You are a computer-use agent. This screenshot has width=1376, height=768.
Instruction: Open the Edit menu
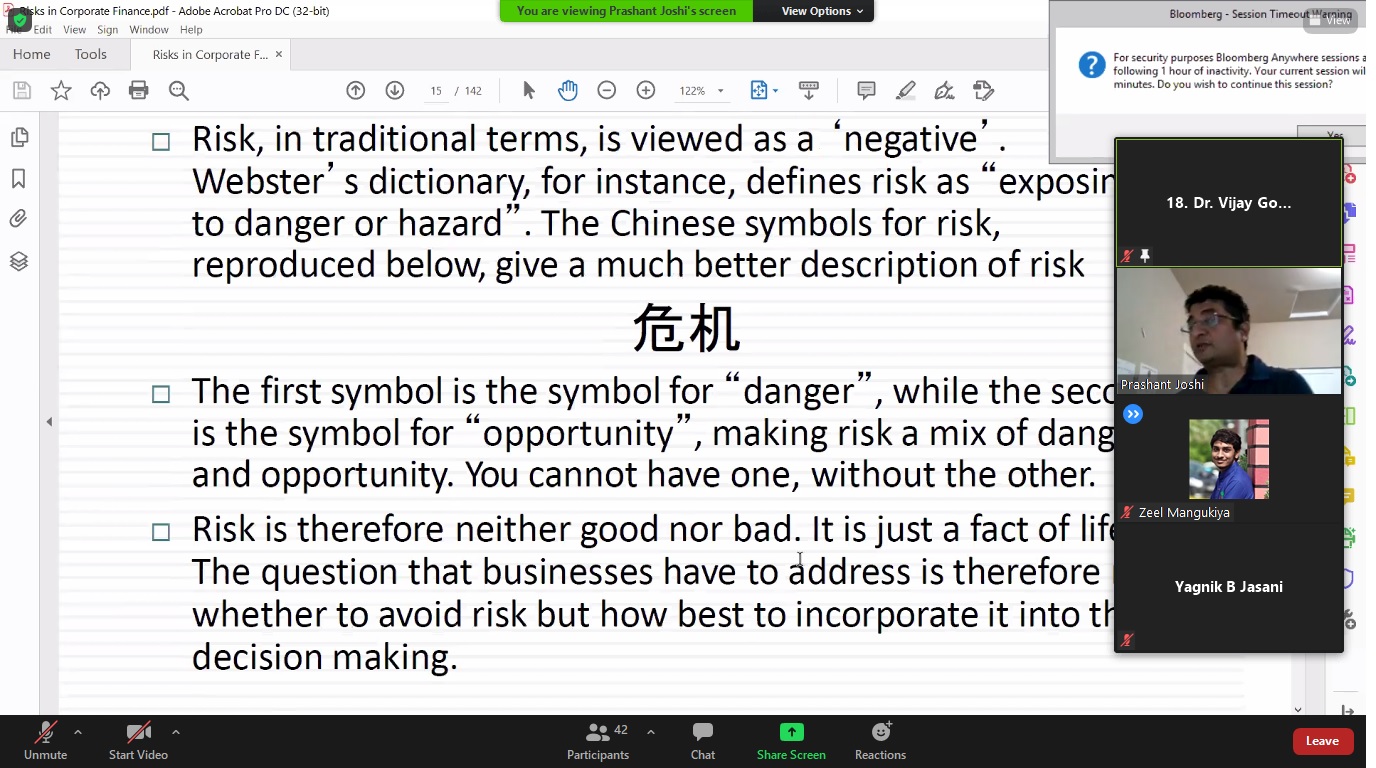pos(42,30)
